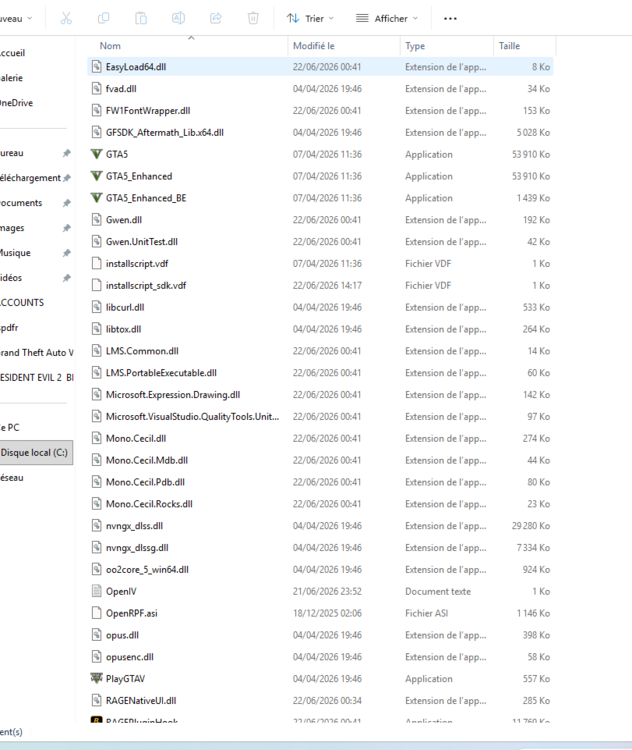Open RESIDENT EVIL 2 folder in sidebar
Screen dimensions: 632x750
(x=36, y=377)
